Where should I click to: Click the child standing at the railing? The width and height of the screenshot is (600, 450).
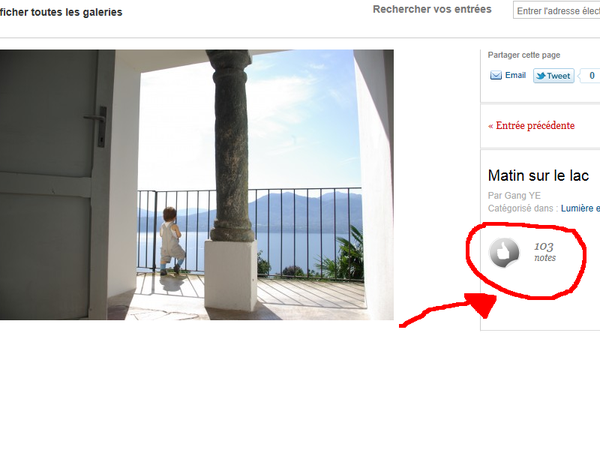pos(172,241)
